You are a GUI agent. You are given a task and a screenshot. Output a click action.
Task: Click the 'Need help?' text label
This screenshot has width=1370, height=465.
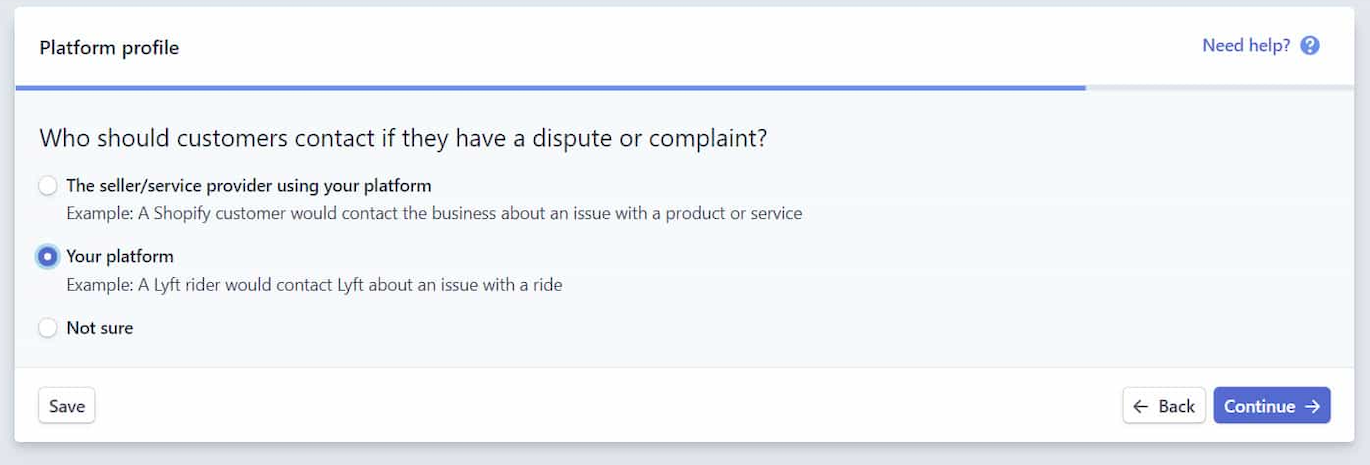(1246, 46)
